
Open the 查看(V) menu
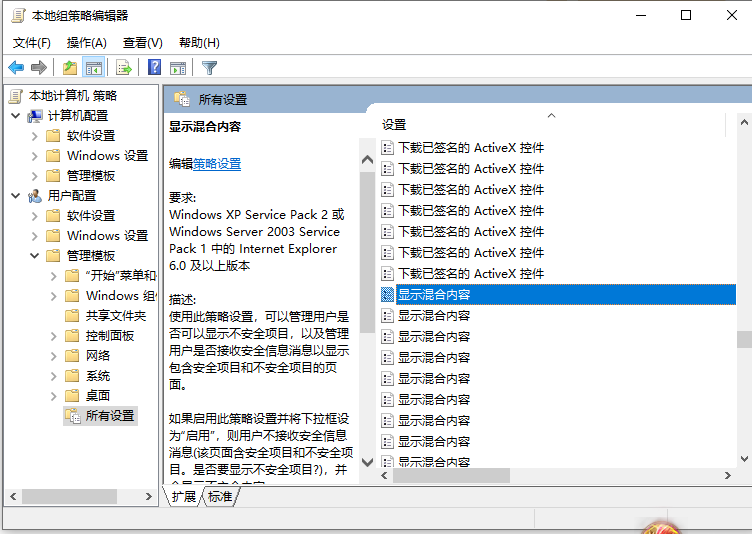[x=142, y=42]
